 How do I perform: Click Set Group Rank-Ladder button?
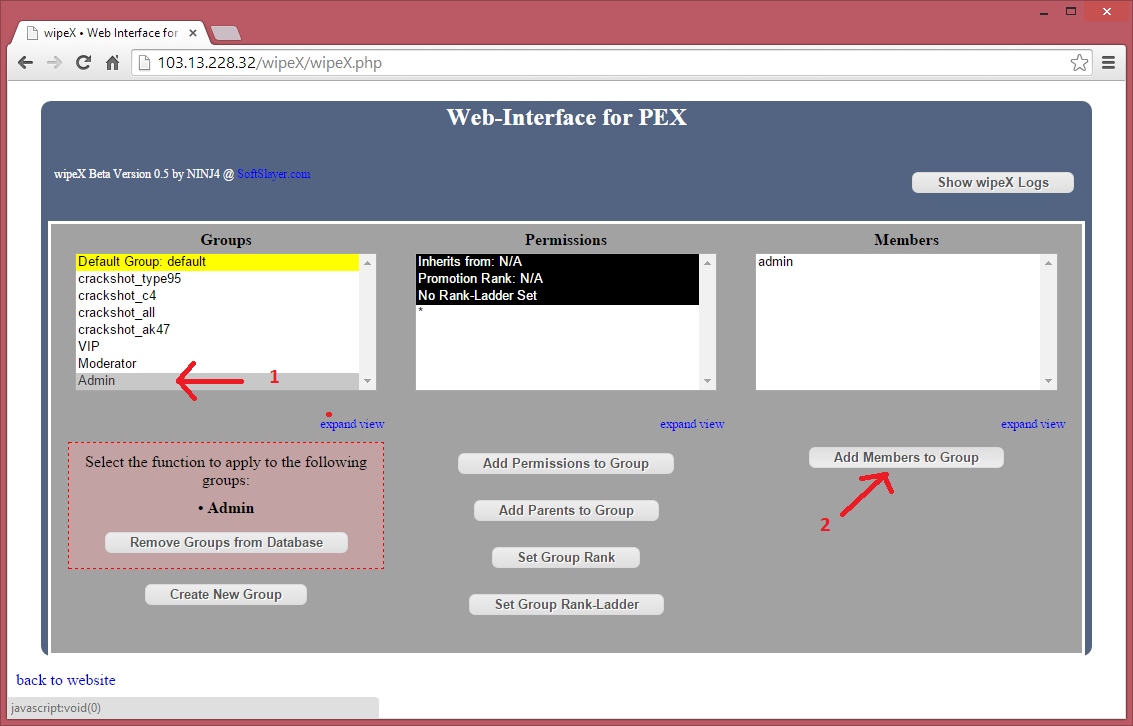pos(566,605)
